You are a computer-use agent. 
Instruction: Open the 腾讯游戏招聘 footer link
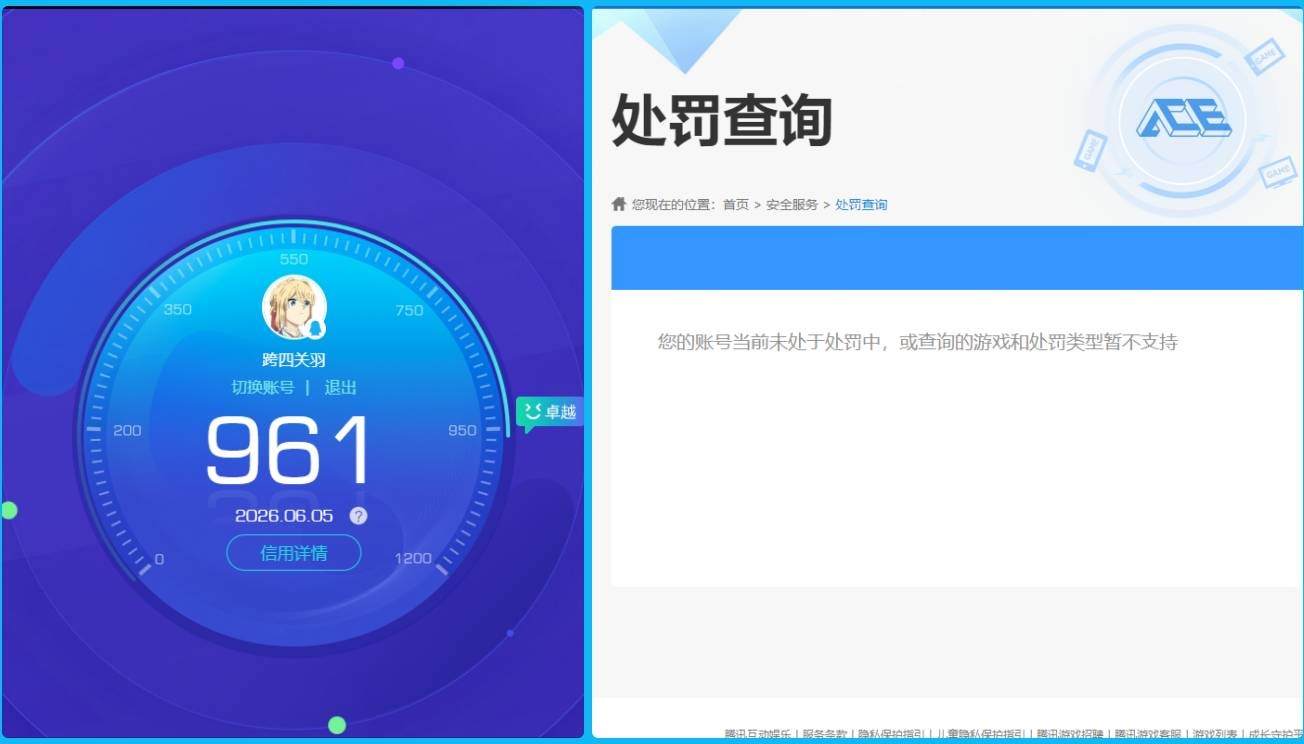pos(1070,734)
